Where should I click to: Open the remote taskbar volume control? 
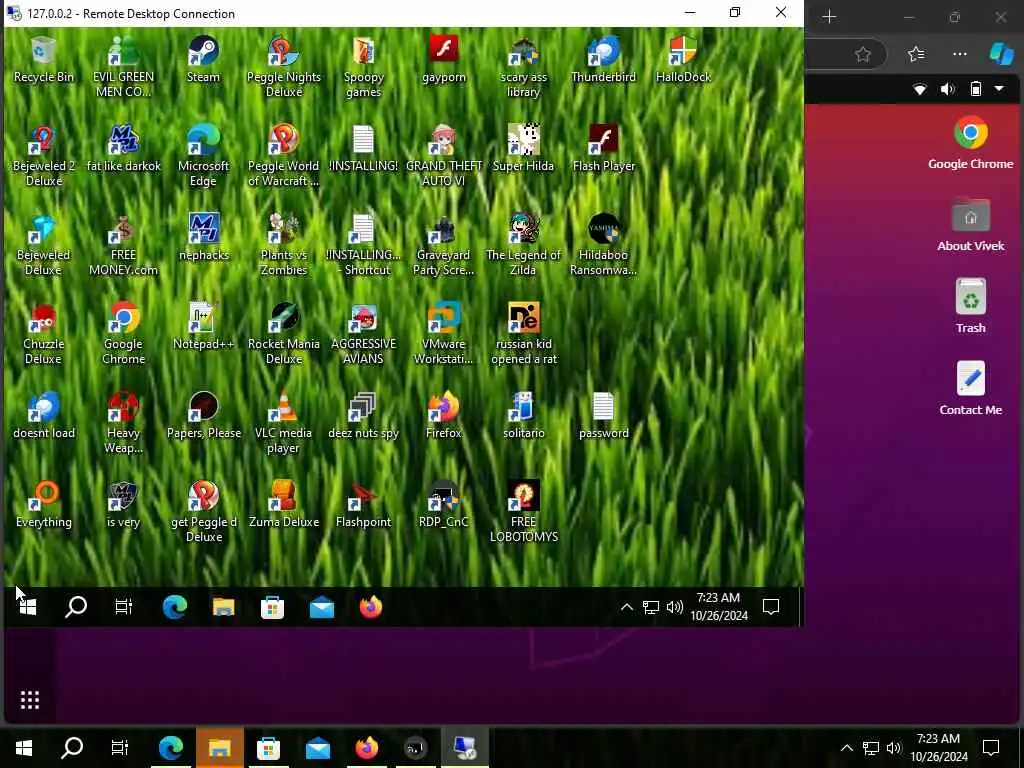coord(675,607)
